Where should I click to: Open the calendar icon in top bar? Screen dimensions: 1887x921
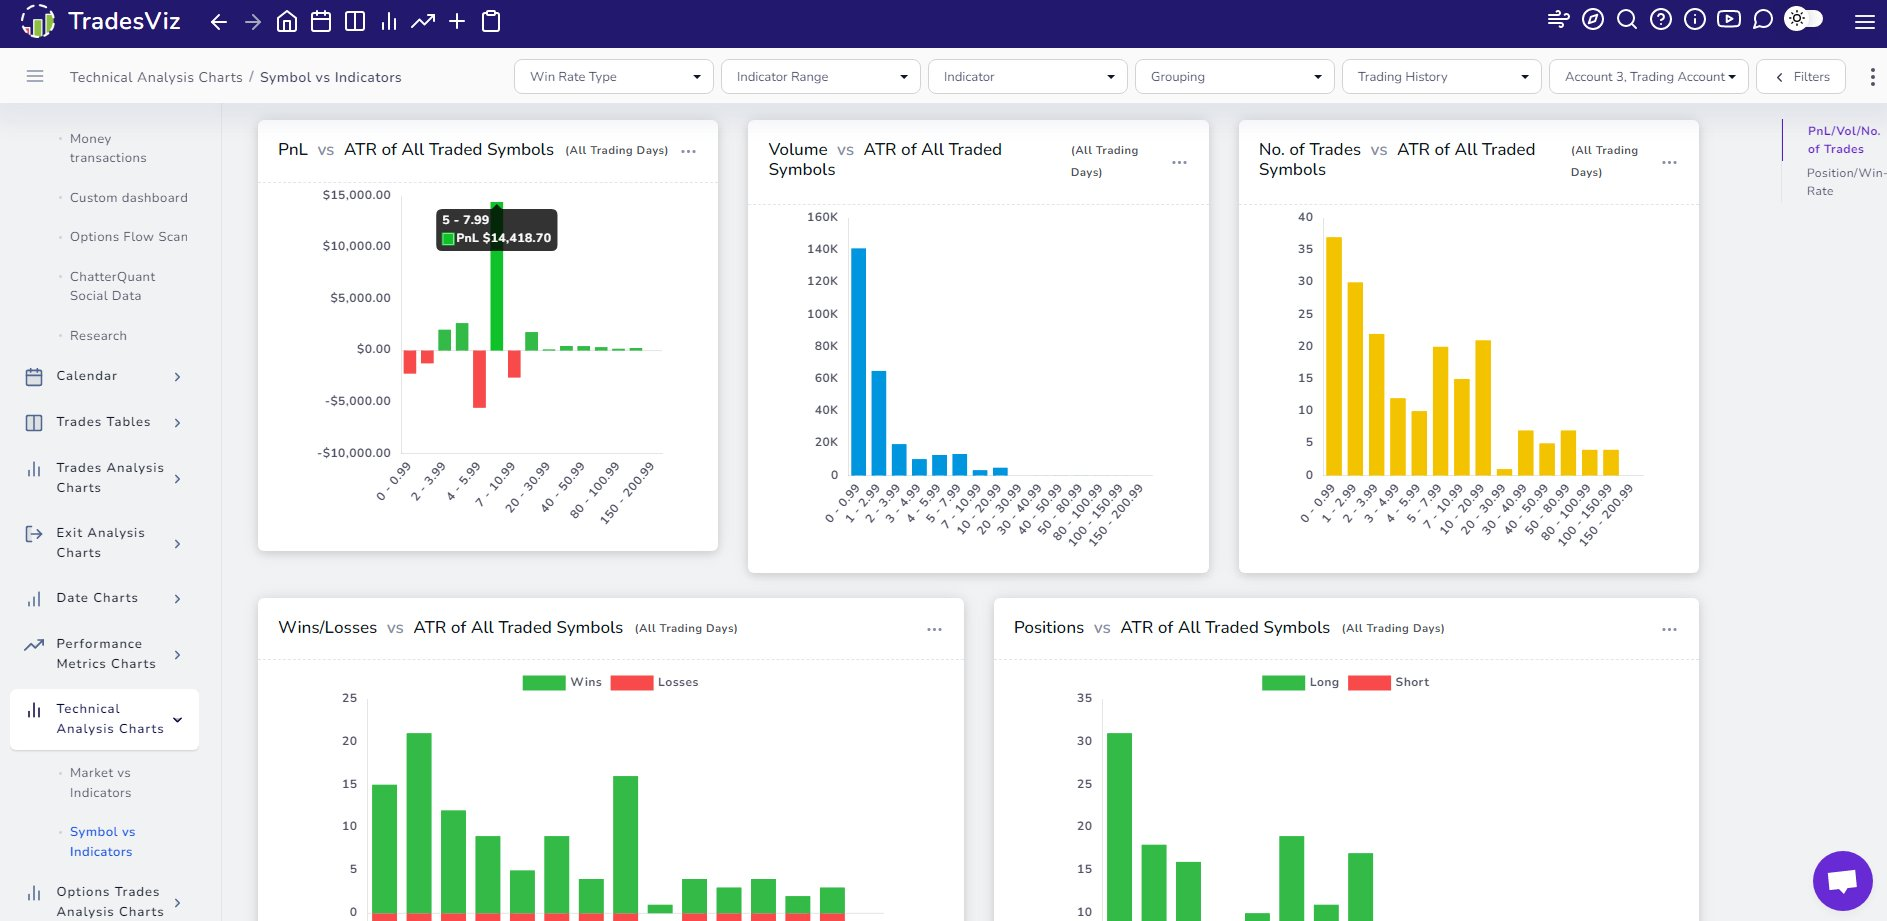point(321,21)
